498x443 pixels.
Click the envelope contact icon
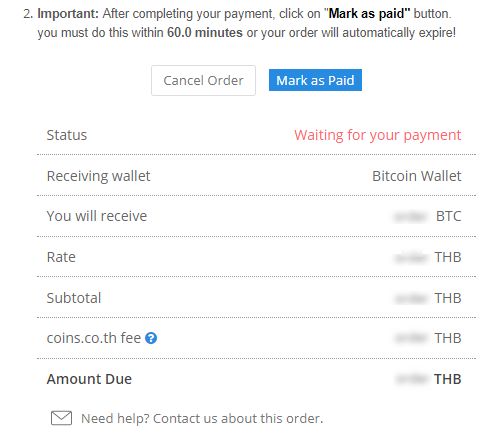coord(61,418)
